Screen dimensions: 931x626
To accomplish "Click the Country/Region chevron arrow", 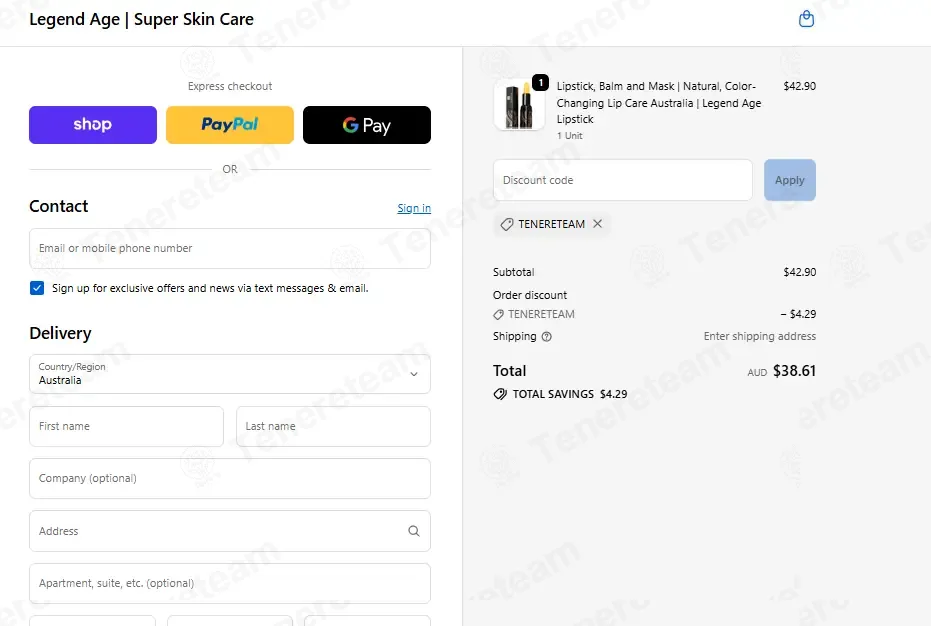I will (x=414, y=374).
